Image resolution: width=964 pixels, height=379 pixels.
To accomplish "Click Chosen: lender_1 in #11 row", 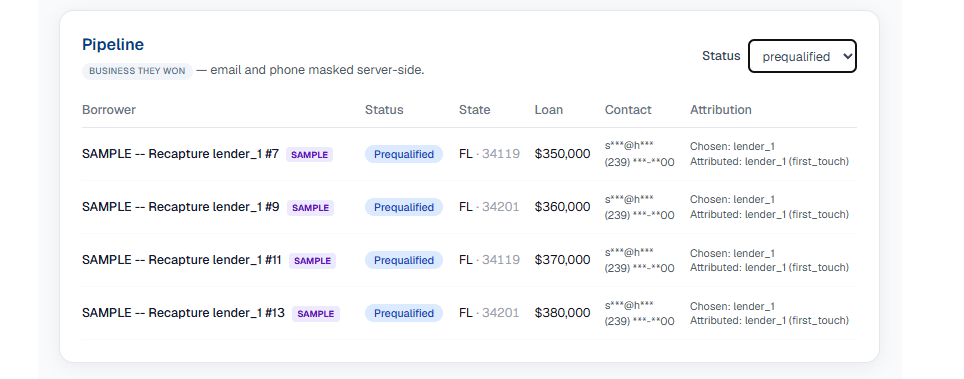I will (x=732, y=253).
